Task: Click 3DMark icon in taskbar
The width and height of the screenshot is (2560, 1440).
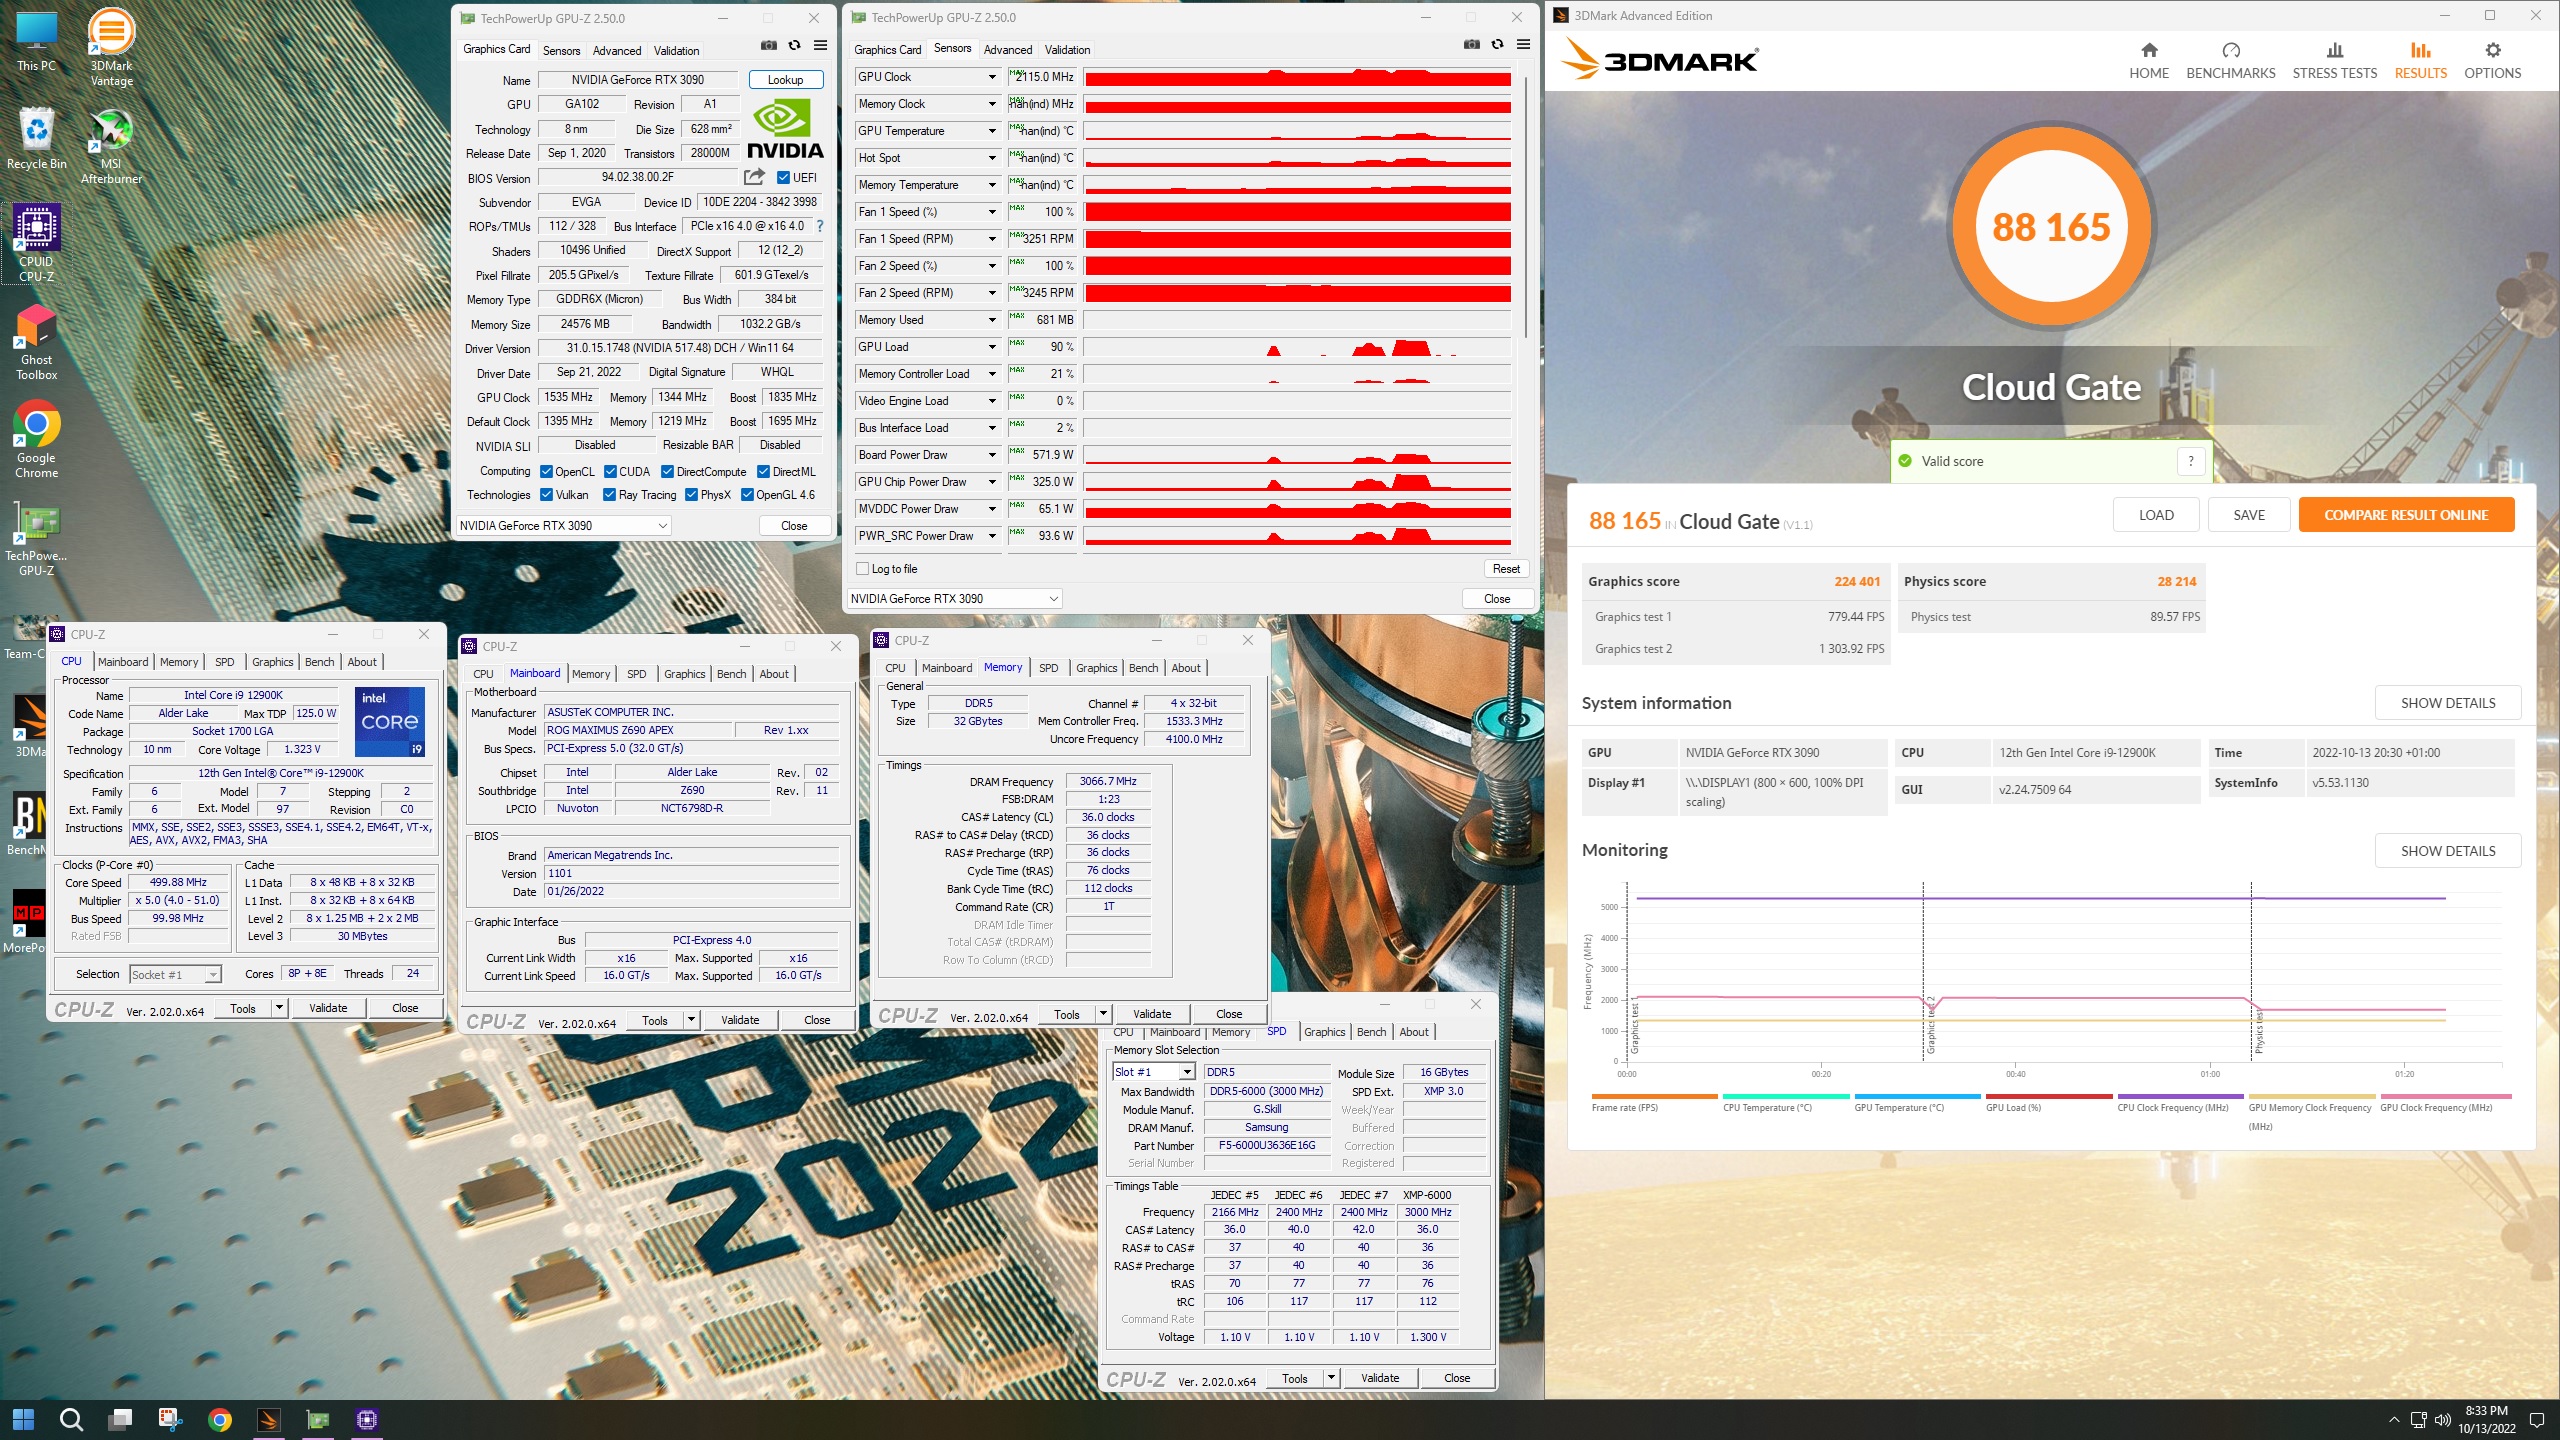Action: tap(269, 1419)
